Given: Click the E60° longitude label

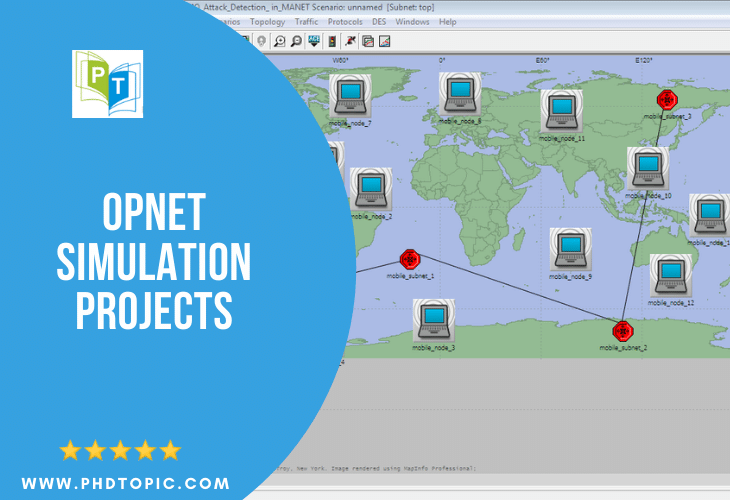Looking at the screenshot, I should [542, 60].
